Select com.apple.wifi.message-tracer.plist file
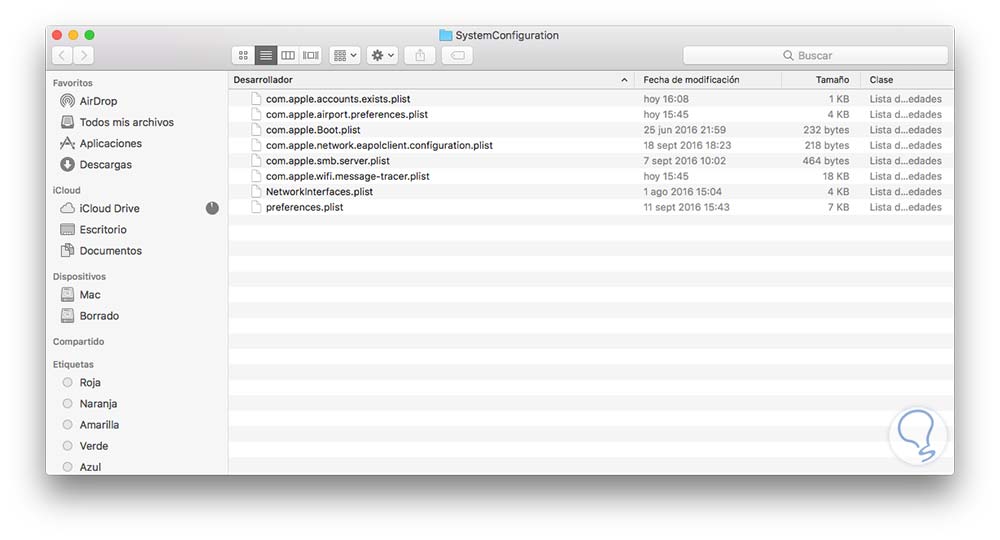The height and width of the screenshot is (540, 1000). tap(348, 176)
